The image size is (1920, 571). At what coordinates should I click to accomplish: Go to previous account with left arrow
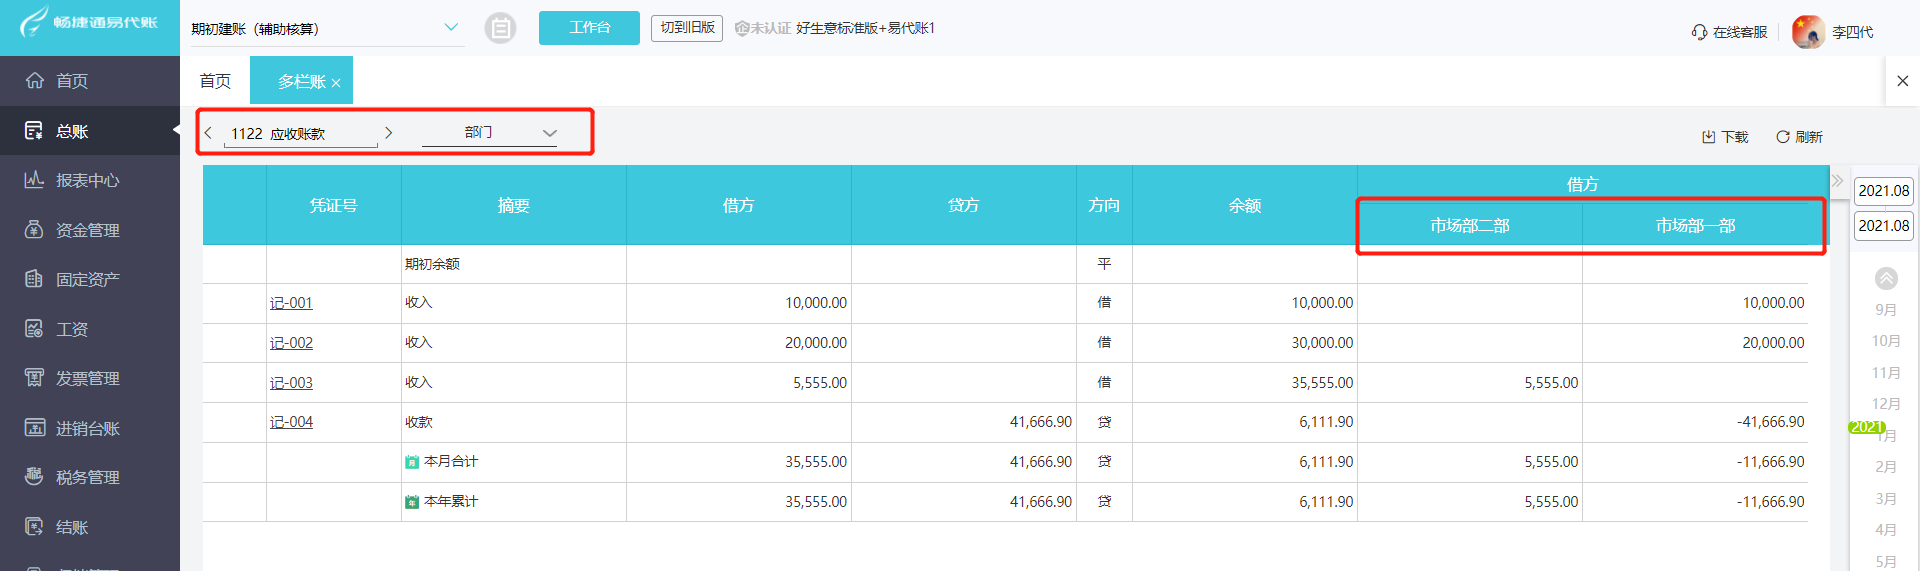(208, 133)
